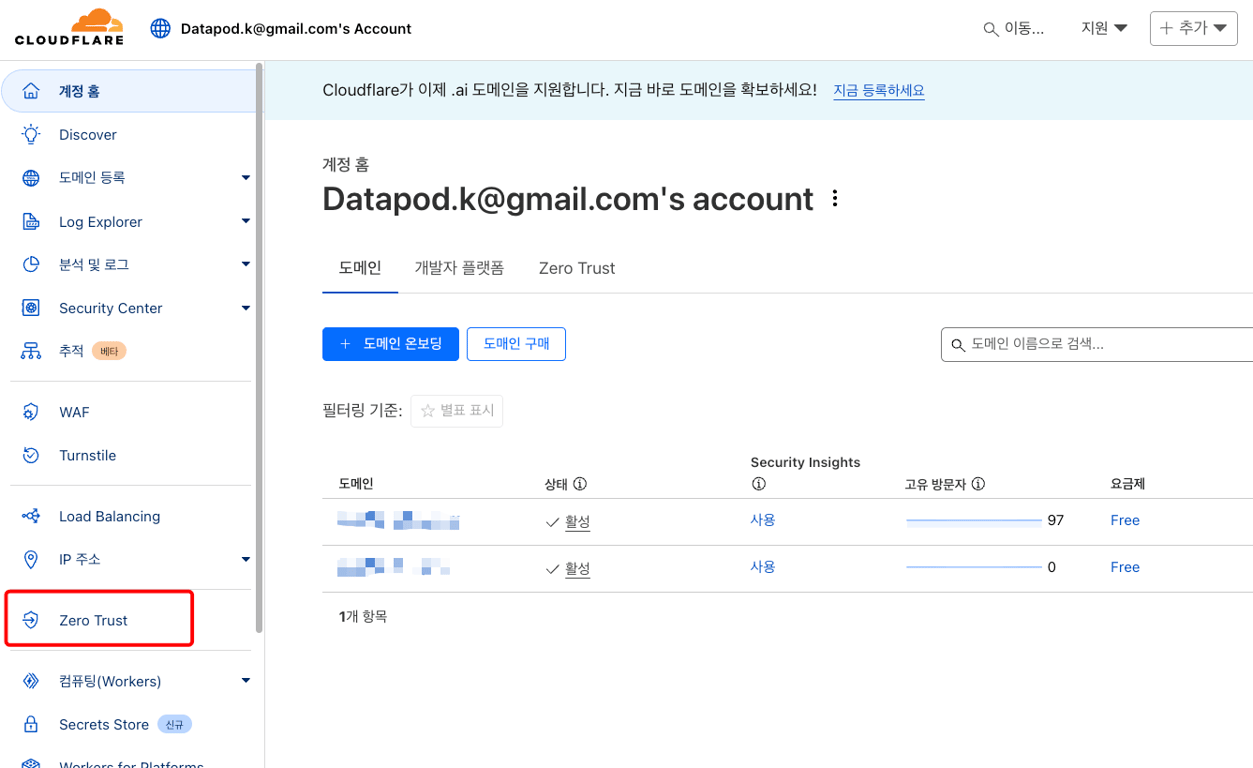Click the sidebar vertical scrollbar
This screenshot has width=1253, height=768.
259,349
